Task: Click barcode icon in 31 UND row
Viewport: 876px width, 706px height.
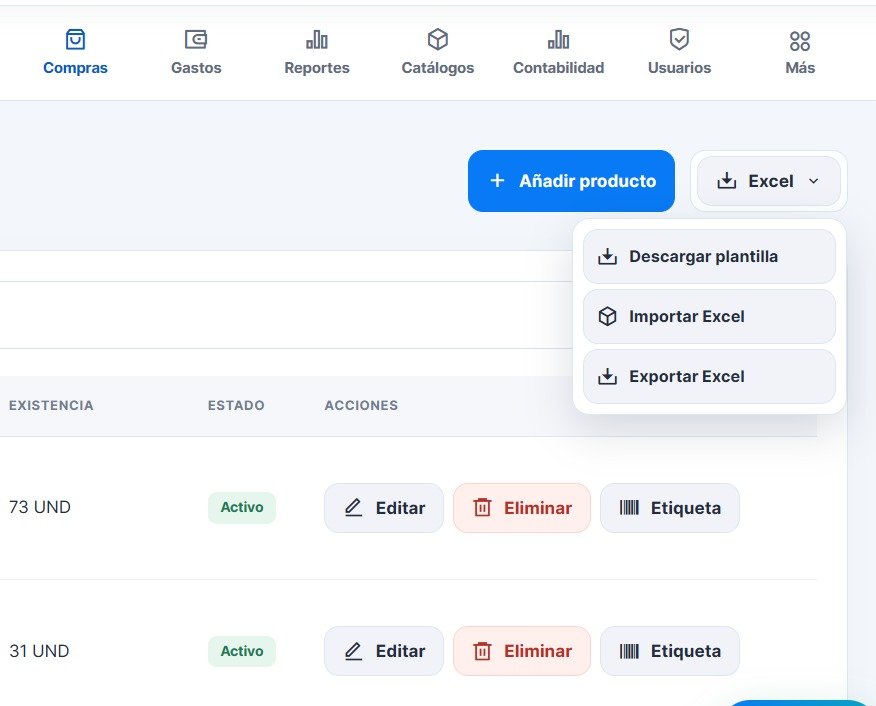Action: (x=629, y=651)
